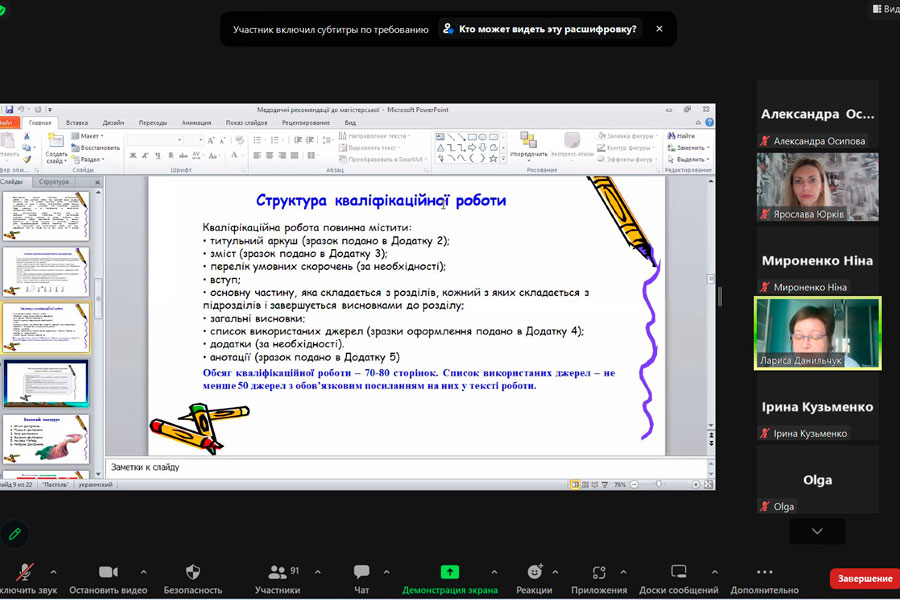Open the Participants list

tap(277, 572)
